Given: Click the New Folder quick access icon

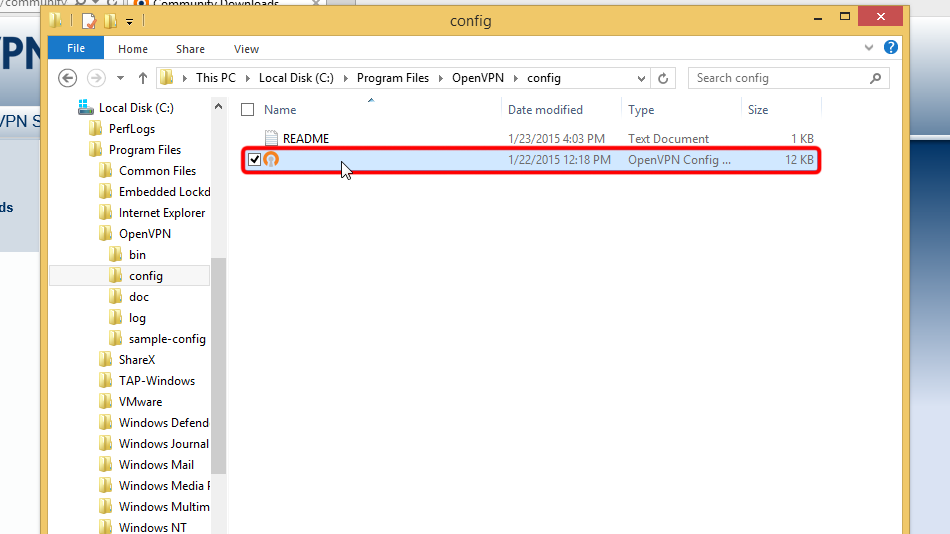Looking at the screenshot, I should 110,21.
